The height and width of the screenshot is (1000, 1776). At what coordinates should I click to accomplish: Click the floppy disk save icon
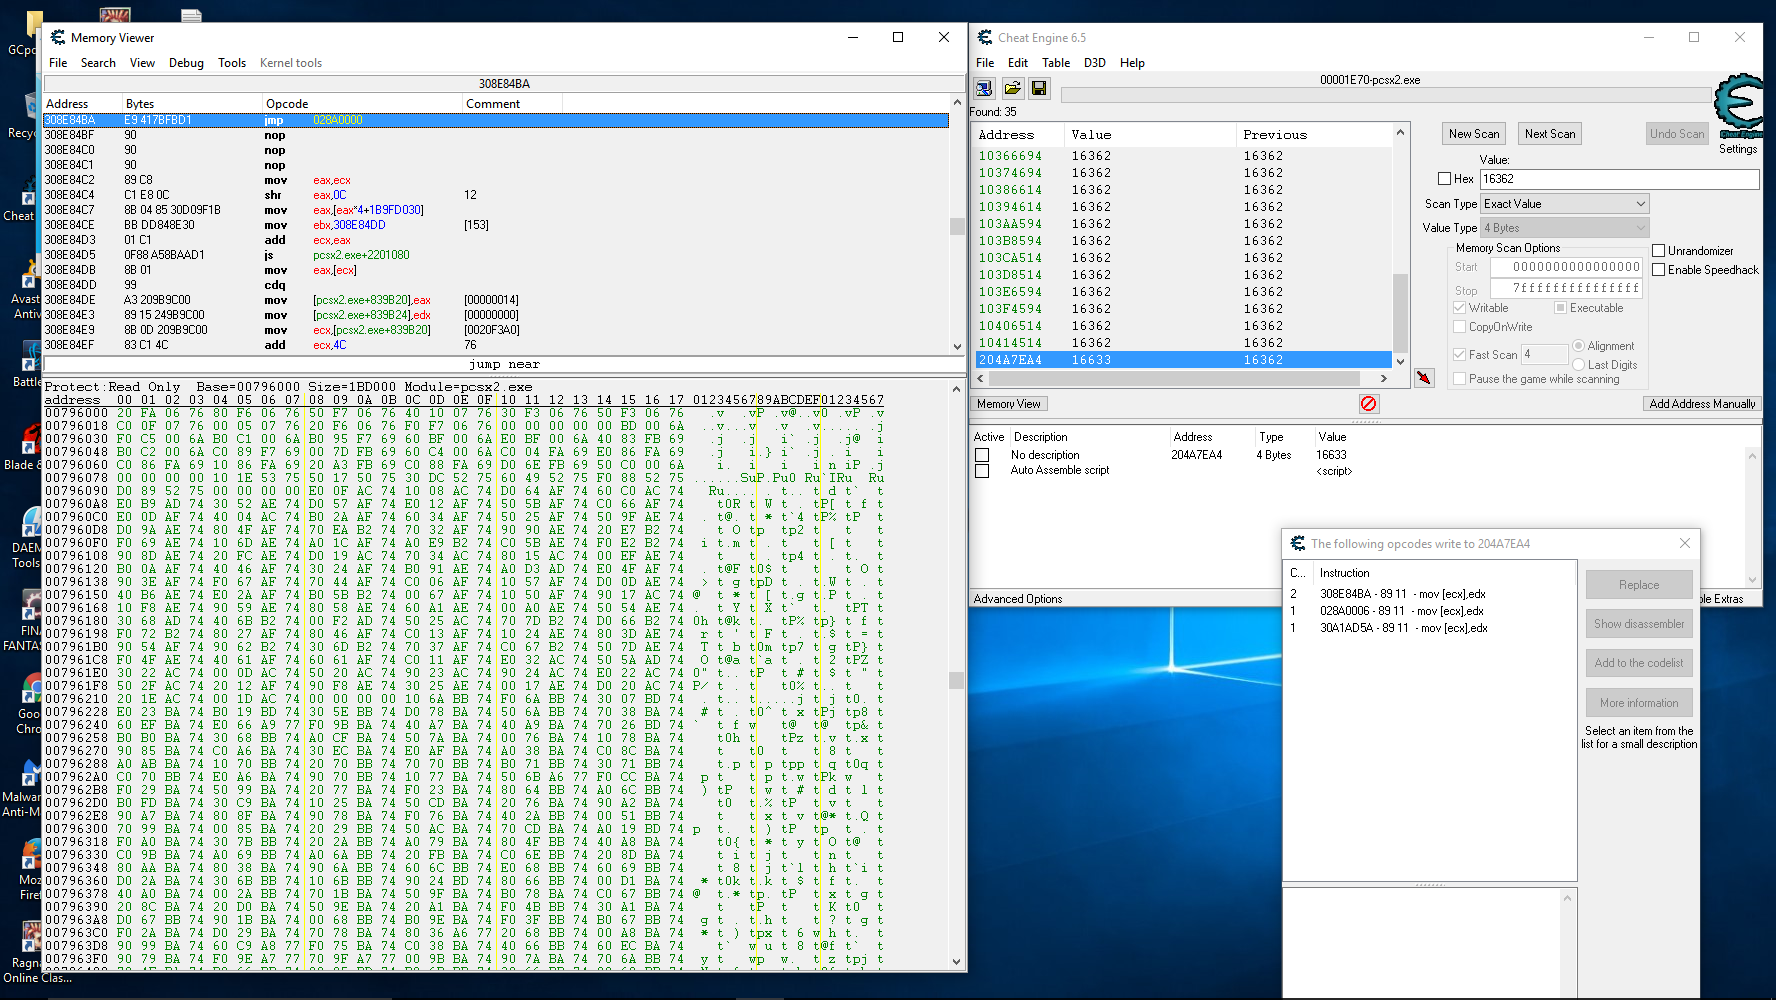[1039, 89]
